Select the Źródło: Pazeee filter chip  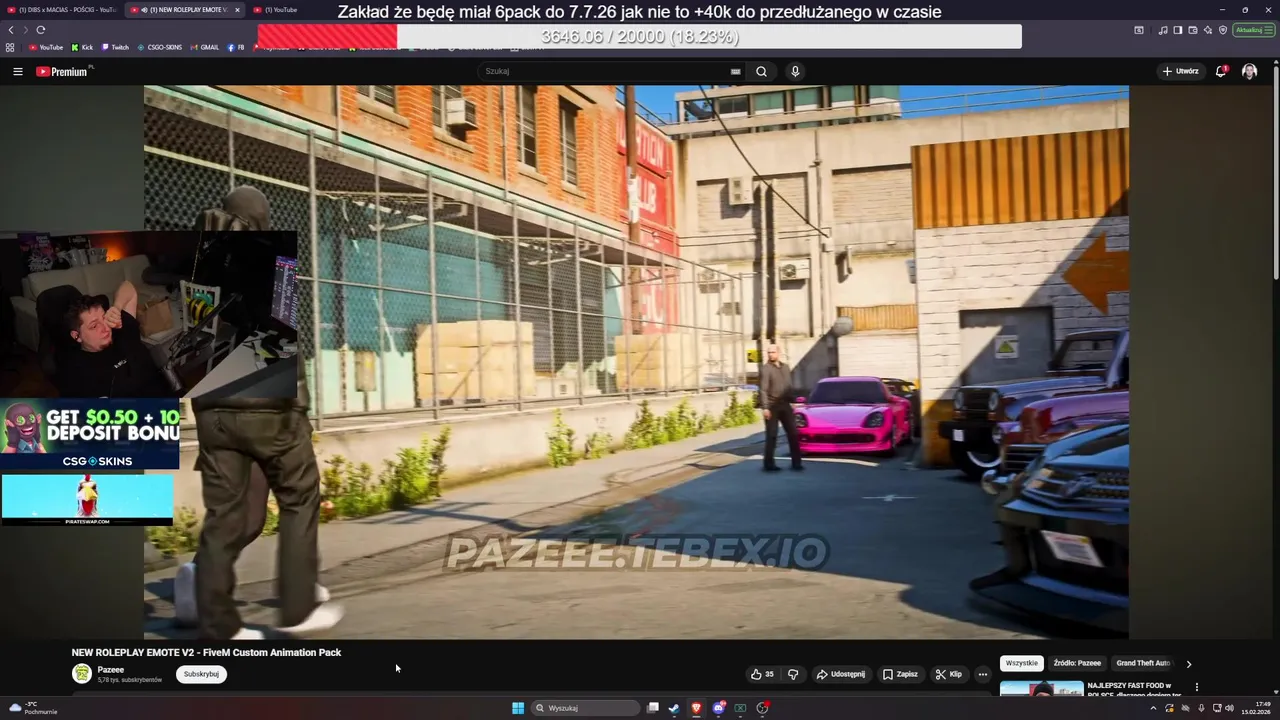click(x=1076, y=663)
